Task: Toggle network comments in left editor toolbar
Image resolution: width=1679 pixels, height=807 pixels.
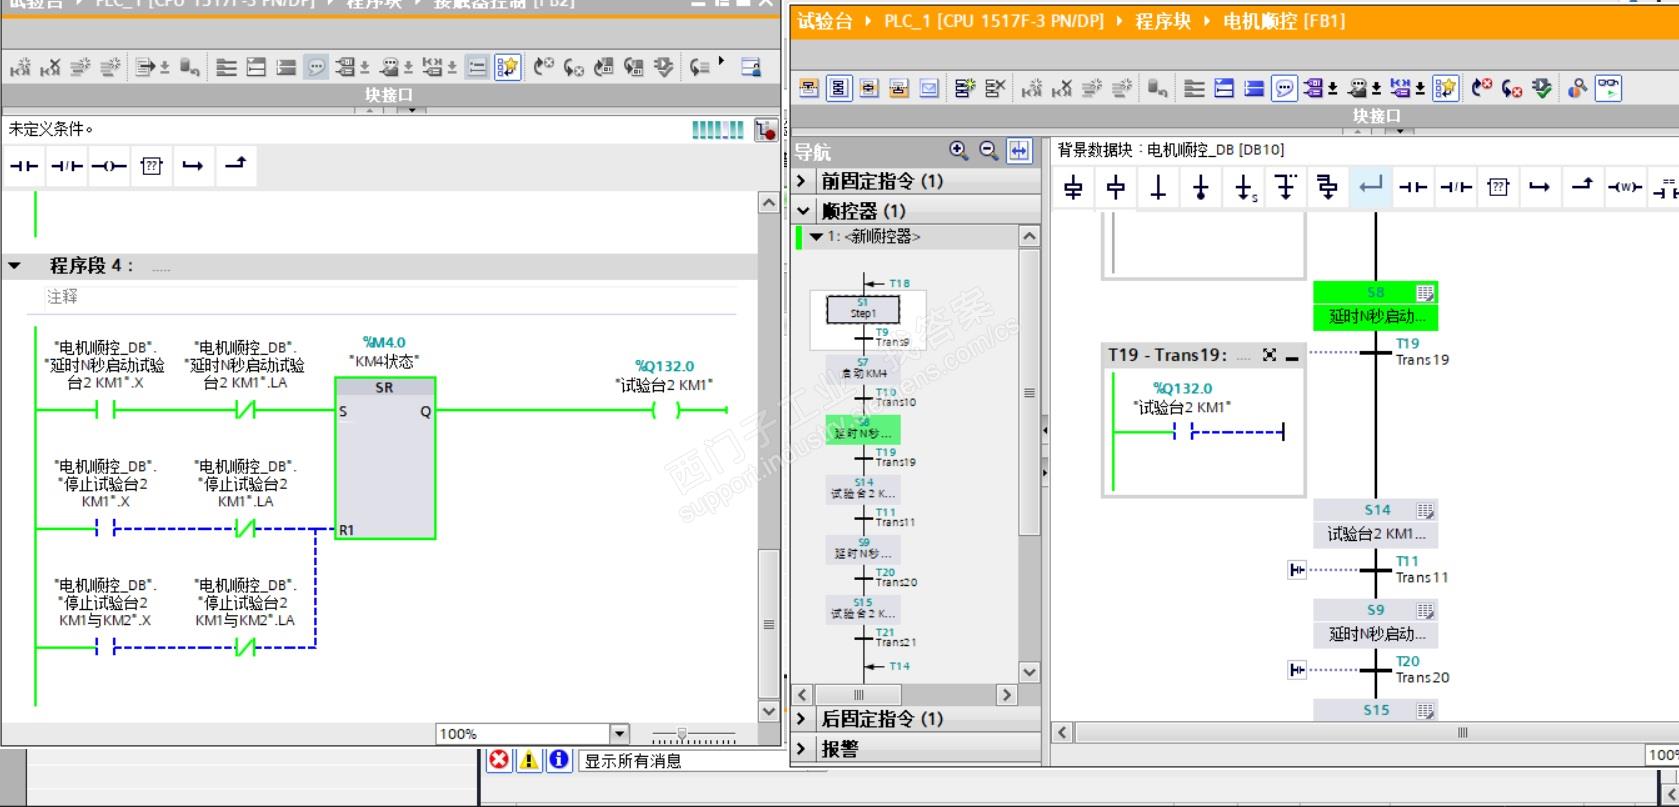Action: 316,67
